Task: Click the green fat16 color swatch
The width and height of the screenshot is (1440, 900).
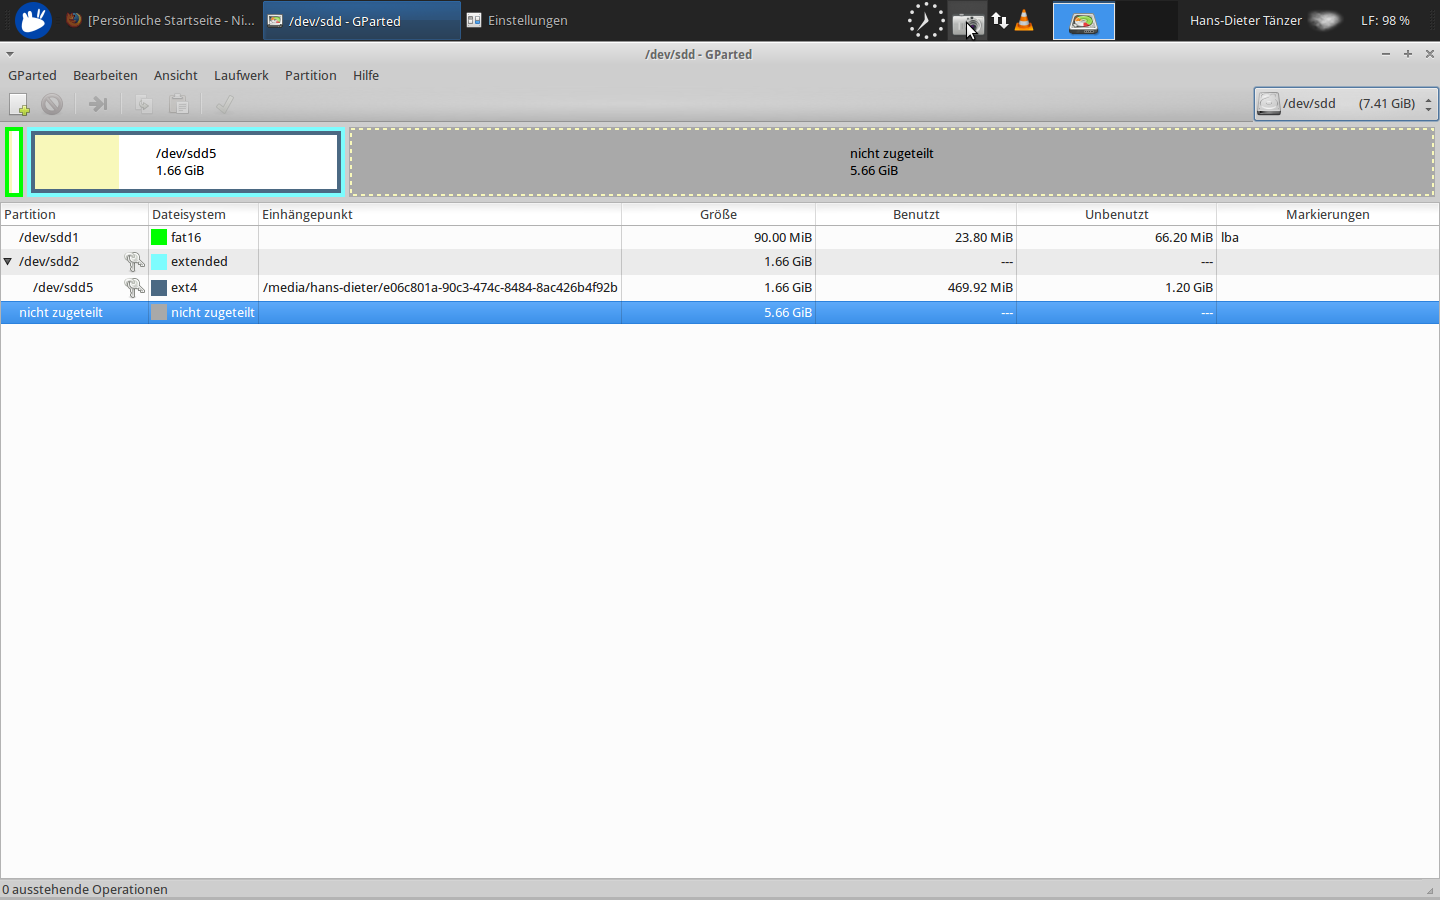Action: pyautogui.click(x=159, y=238)
